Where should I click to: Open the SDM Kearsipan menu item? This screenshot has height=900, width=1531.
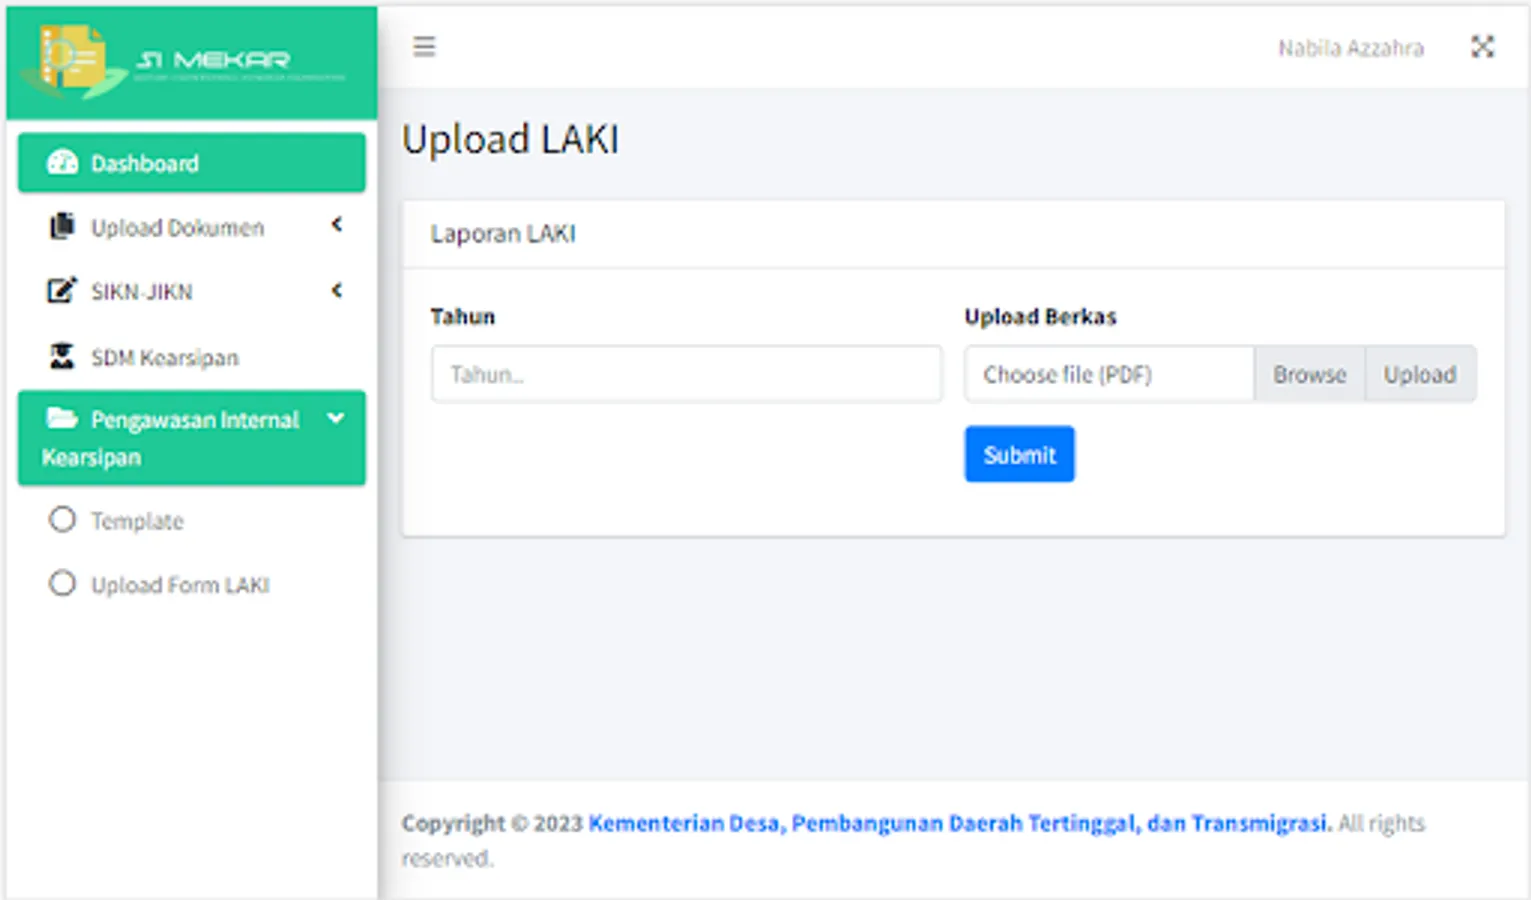pos(192,357)
